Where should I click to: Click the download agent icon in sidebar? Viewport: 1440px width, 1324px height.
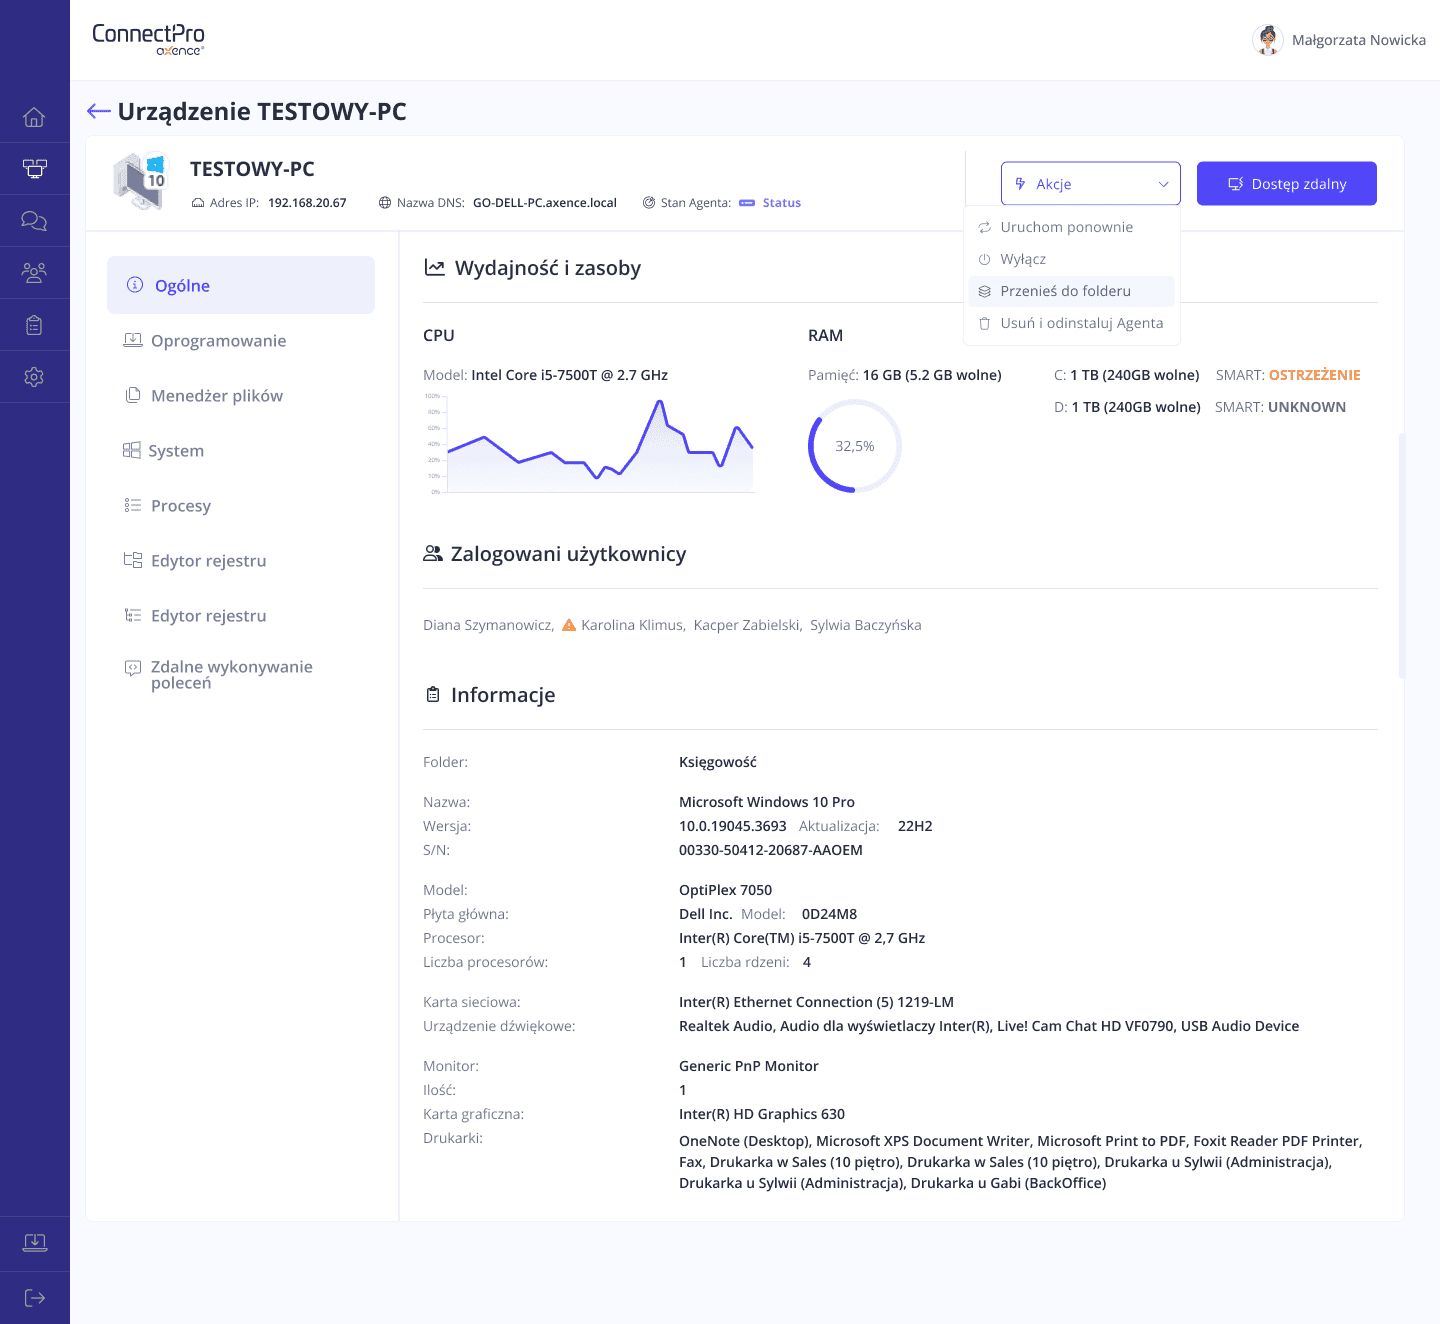point(34,1243)
